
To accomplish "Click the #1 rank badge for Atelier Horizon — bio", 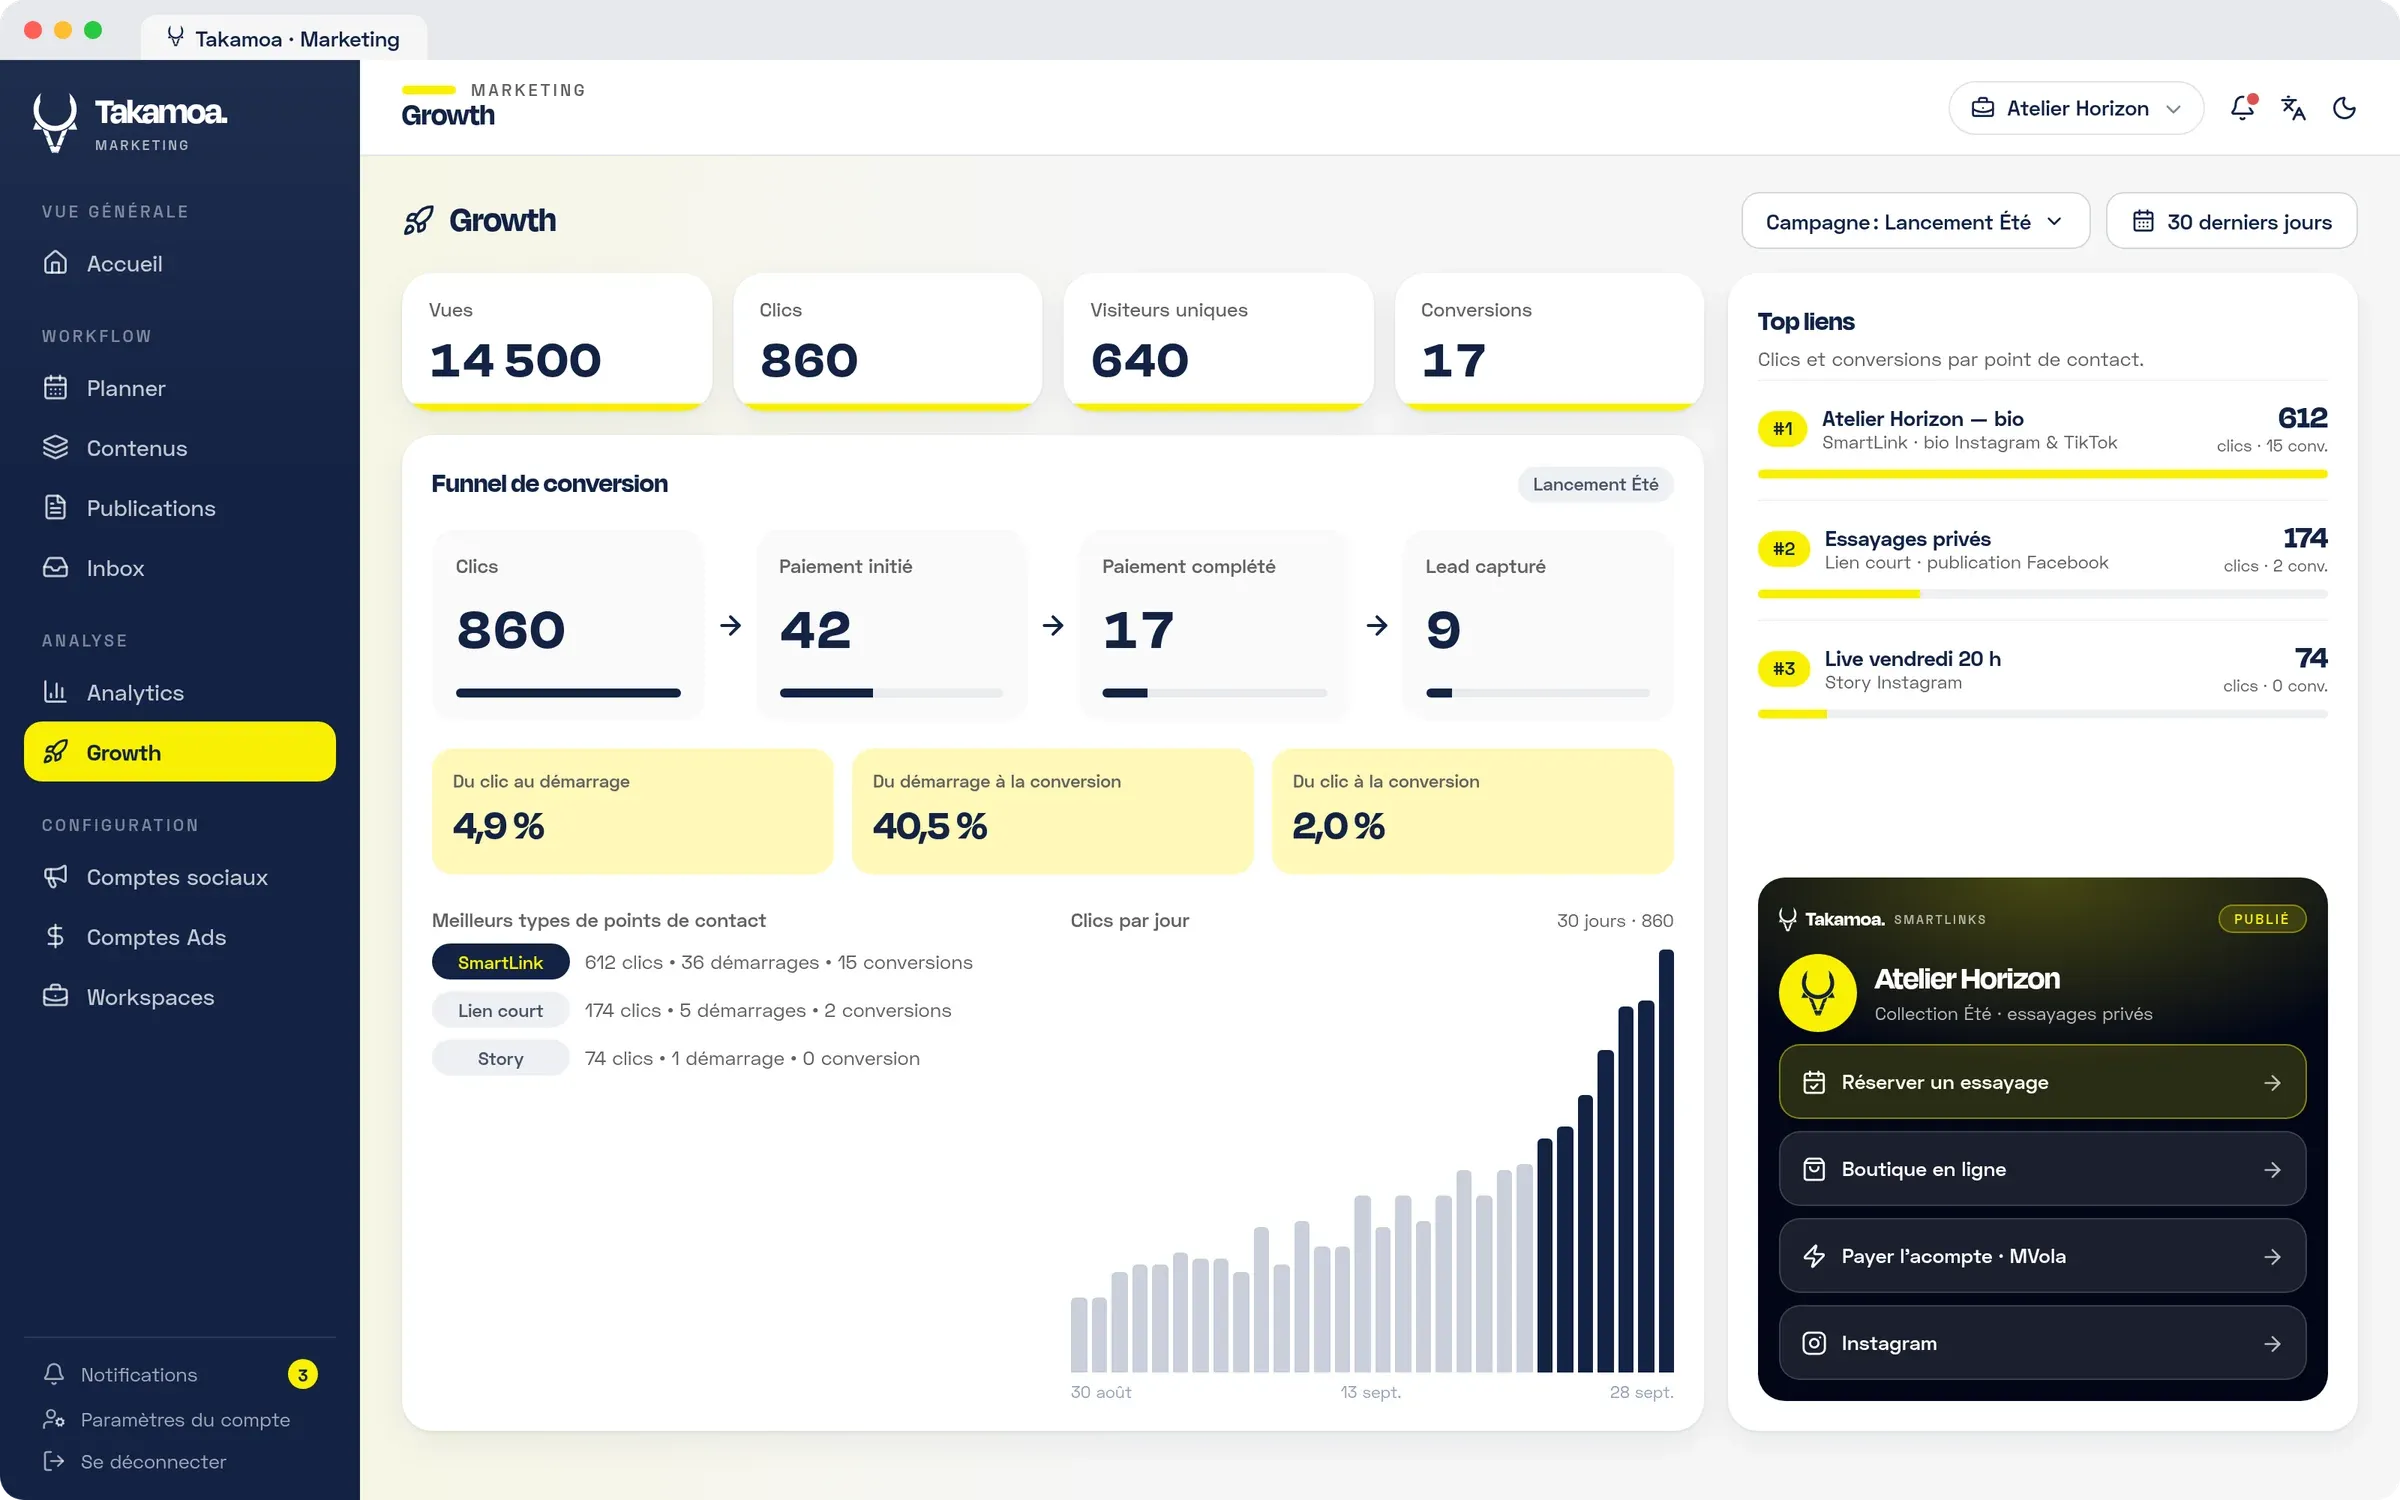I will click(x=1783, y=429).
